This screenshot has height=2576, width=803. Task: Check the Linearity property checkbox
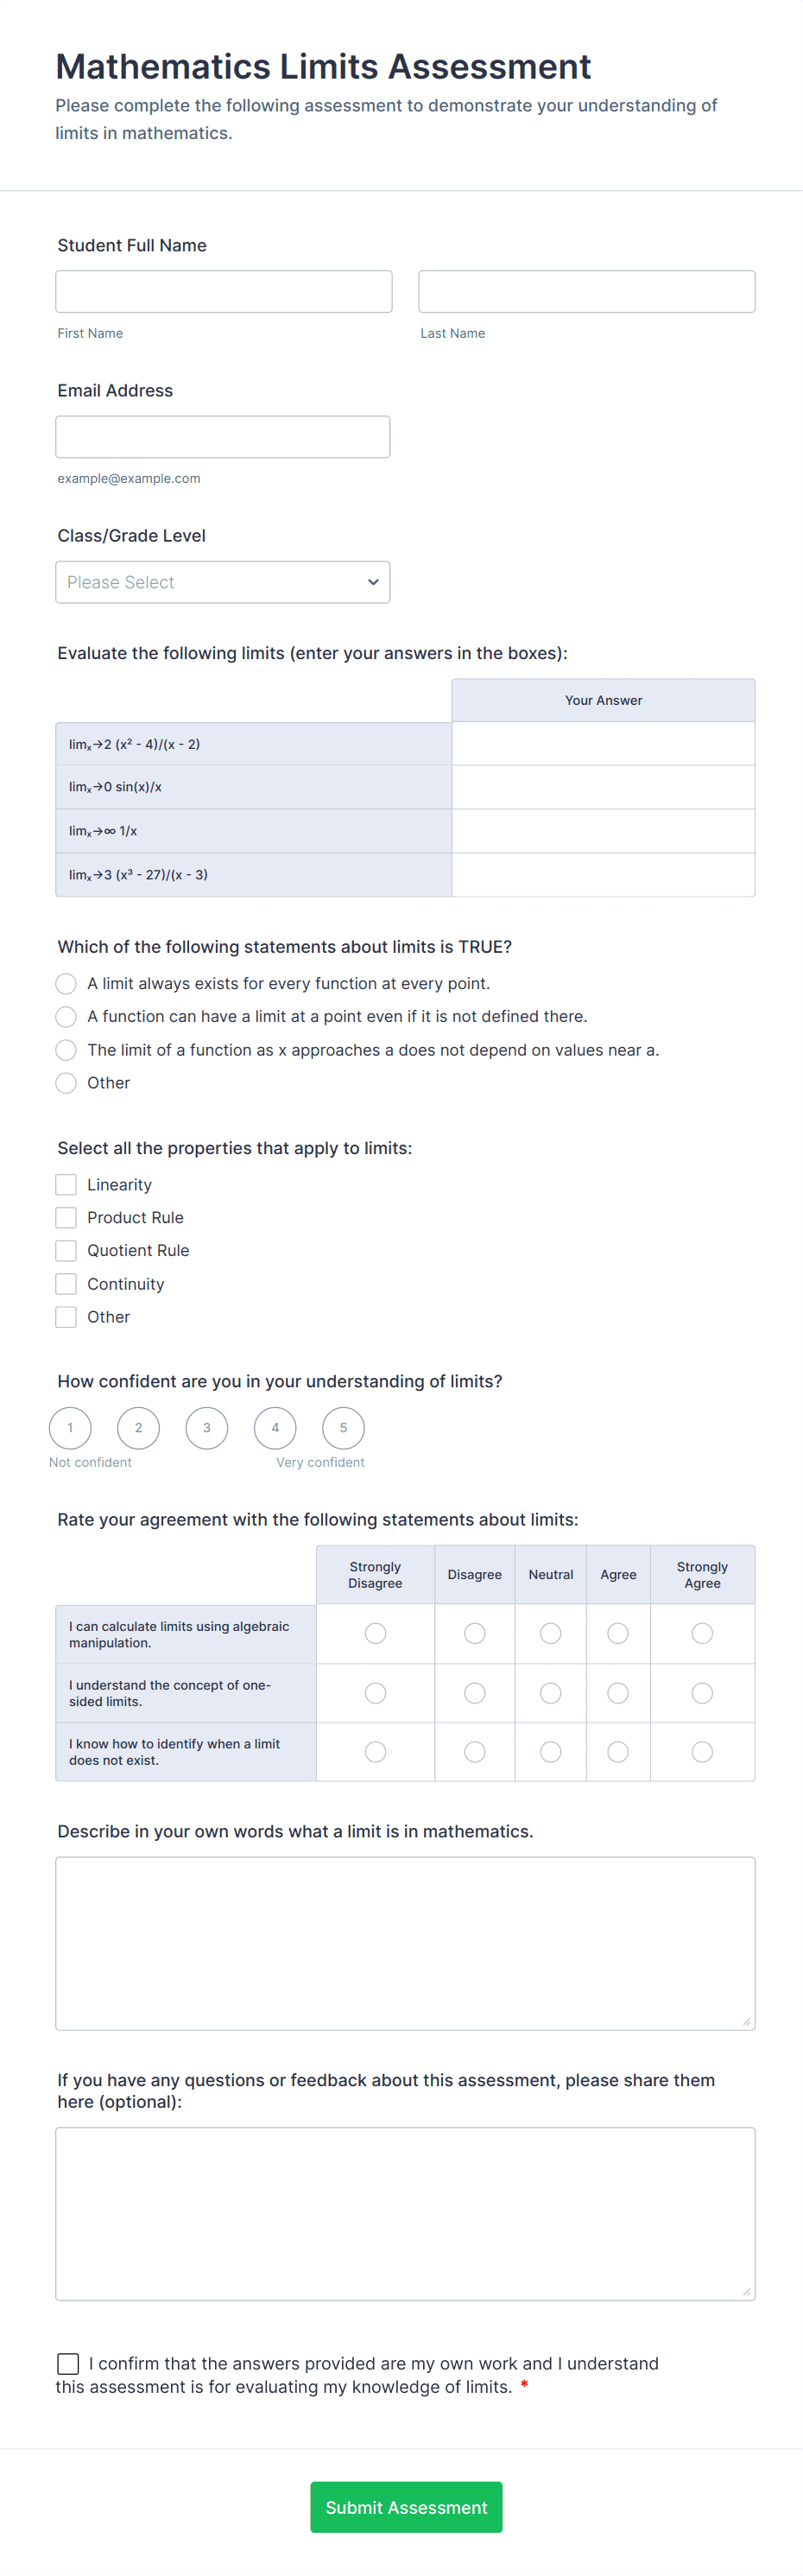pyautogui.click(x=66, y=1184)
